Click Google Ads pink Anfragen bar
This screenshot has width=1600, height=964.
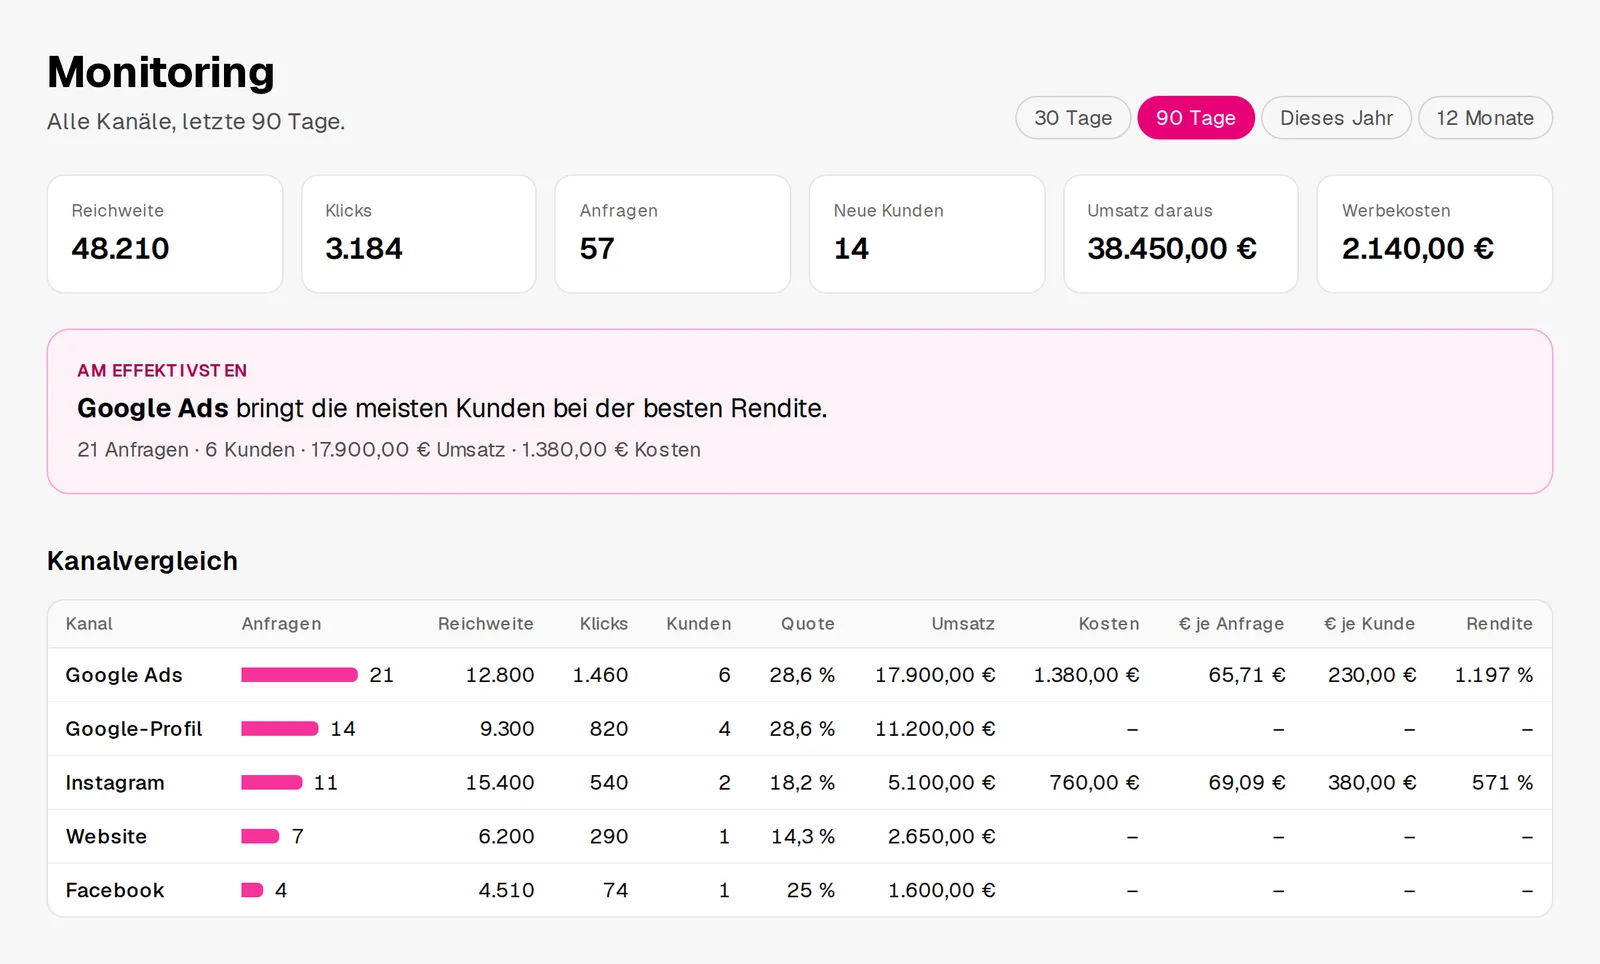pos(299,675)
